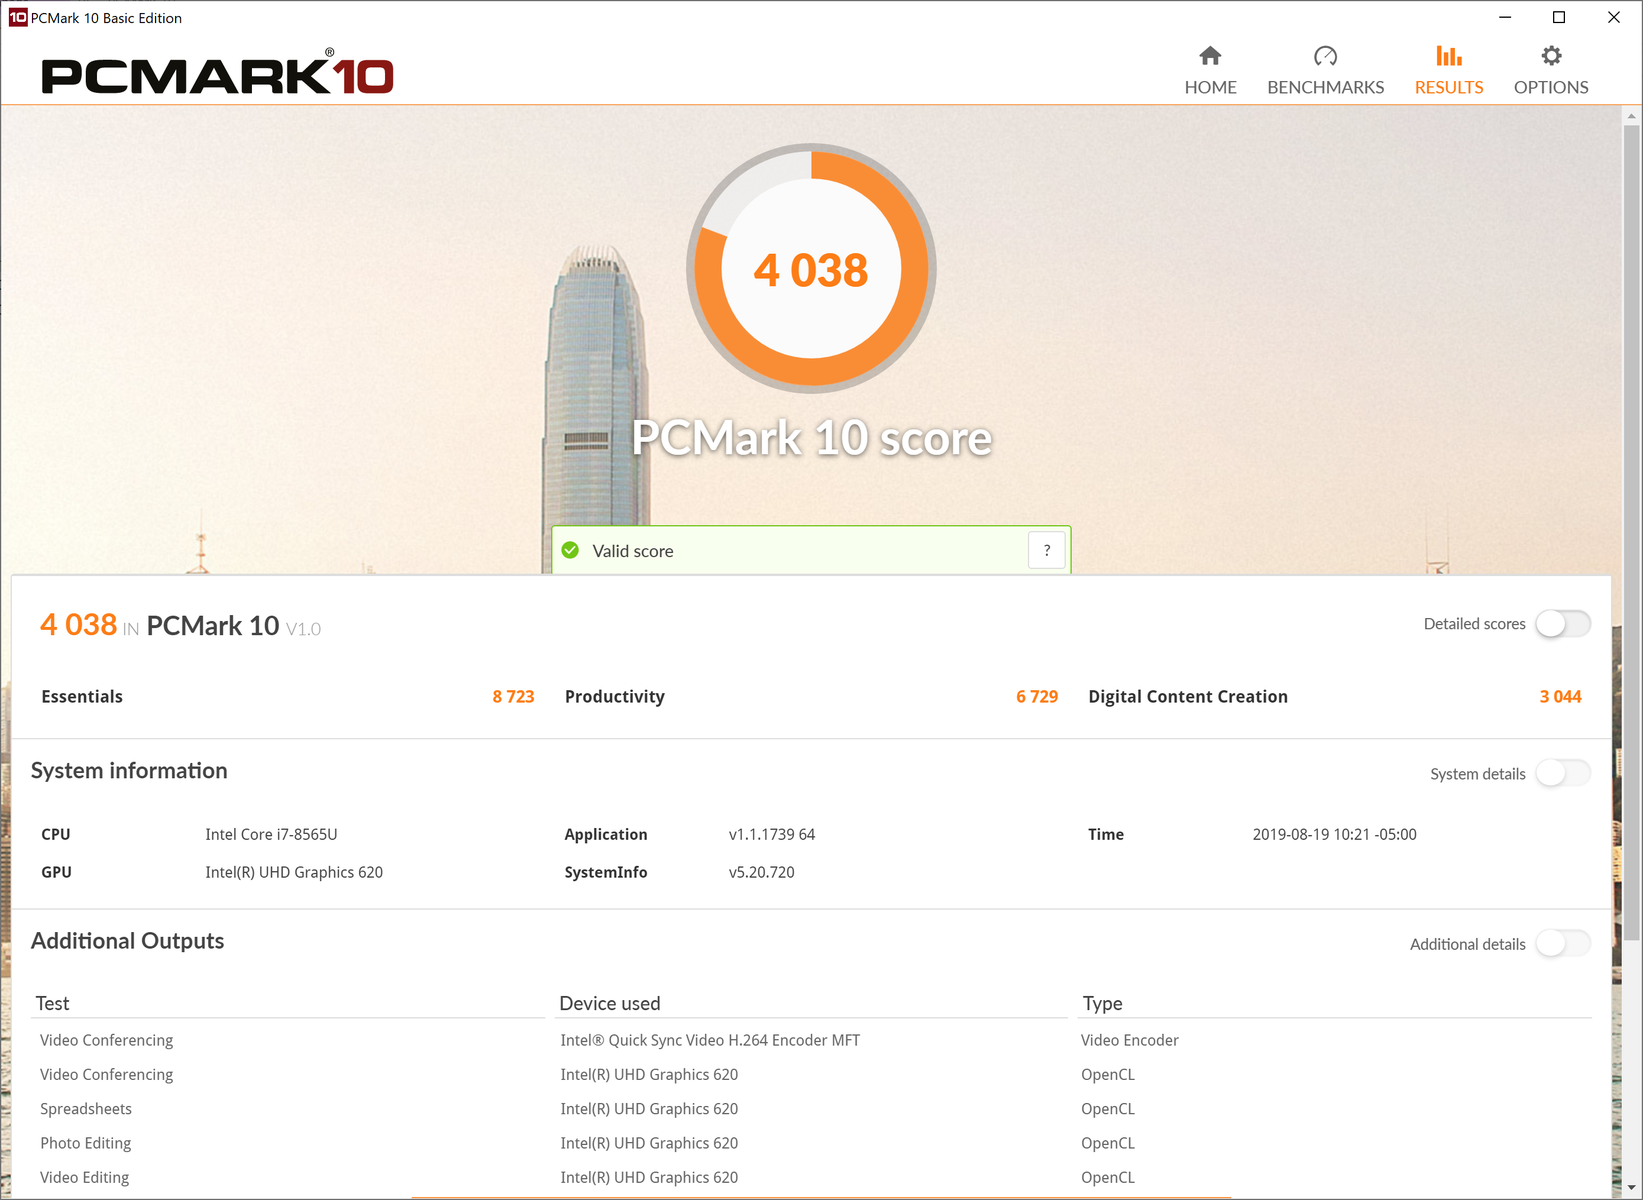Click the orange score ring gauge
The width and height of the screenshot is (1643, 1200).
pos(811,268)
